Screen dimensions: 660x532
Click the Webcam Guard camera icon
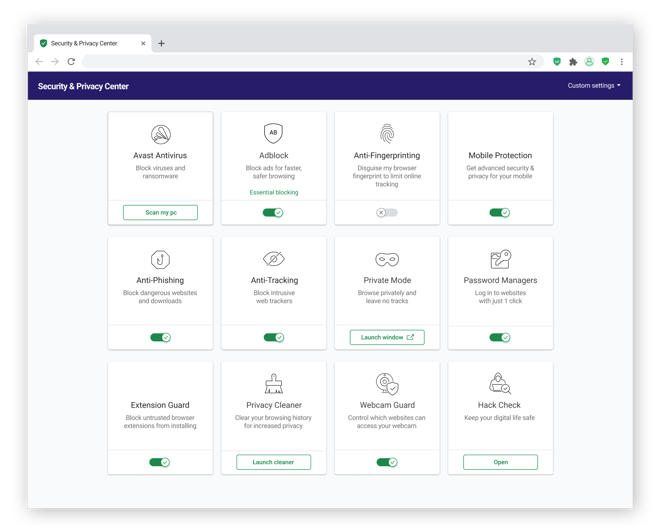(387, 383)
